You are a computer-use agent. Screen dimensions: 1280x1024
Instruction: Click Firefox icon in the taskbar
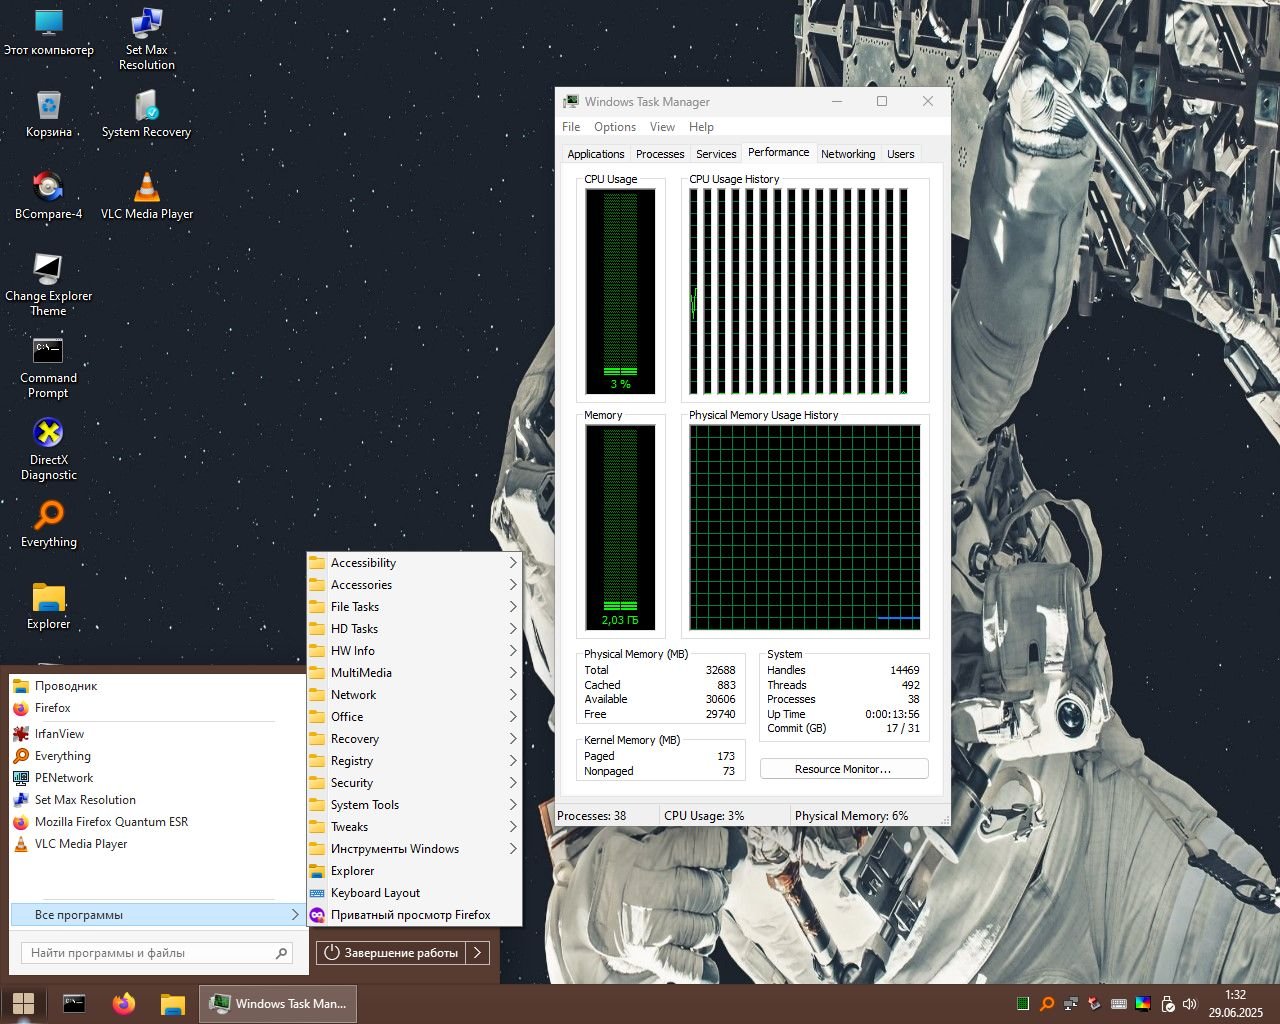coord(123,1003)
